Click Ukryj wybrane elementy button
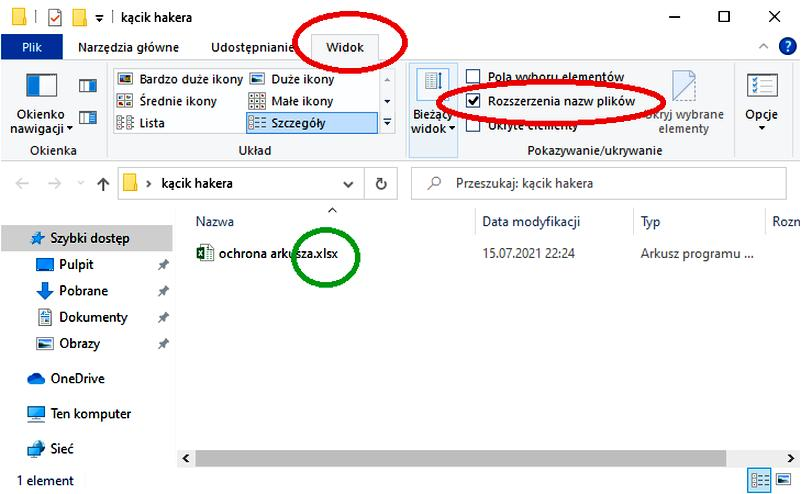 (x=684, y=103)
